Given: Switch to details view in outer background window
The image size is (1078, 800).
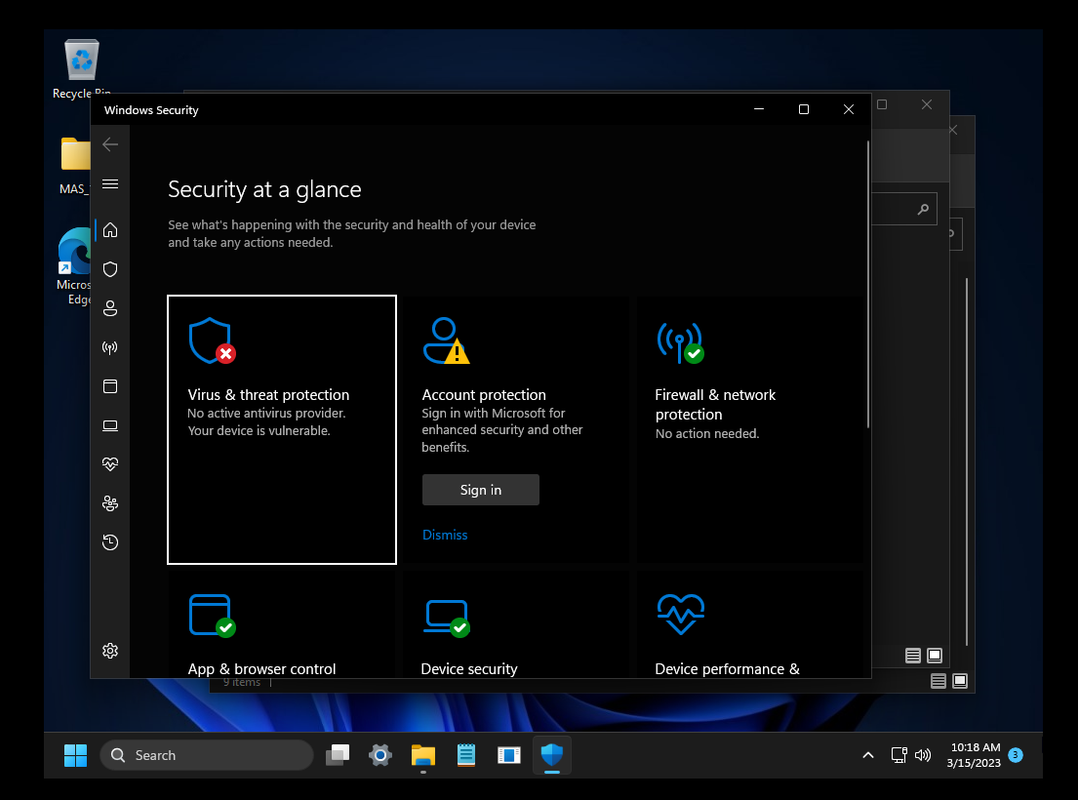Looking at the screenshot, I should tap(938, 681).
